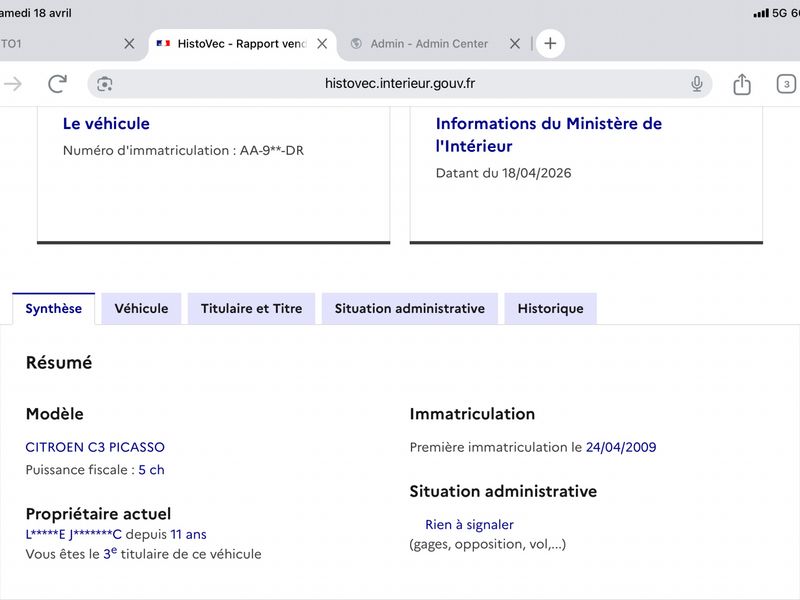Open the Titulaire et Titre tab
Viewport: 800px width, 600px height.
(251, 308)
